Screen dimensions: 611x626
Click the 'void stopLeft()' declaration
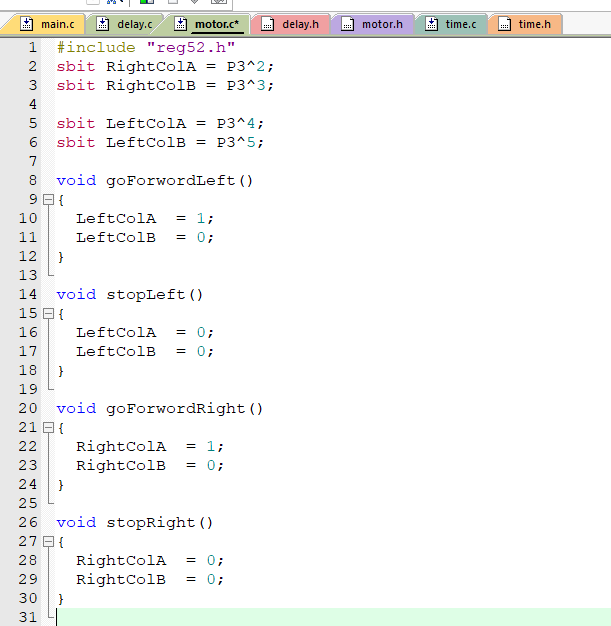[x=130, y=295]
